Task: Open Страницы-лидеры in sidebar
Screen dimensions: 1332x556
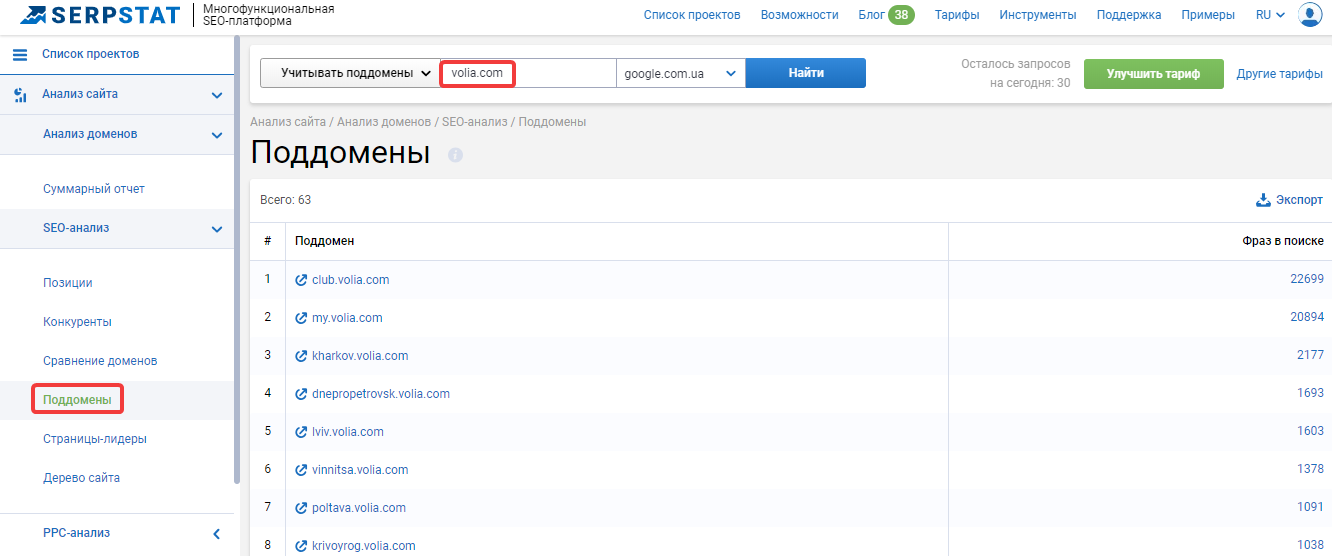Action: click(x=95, y=439)
